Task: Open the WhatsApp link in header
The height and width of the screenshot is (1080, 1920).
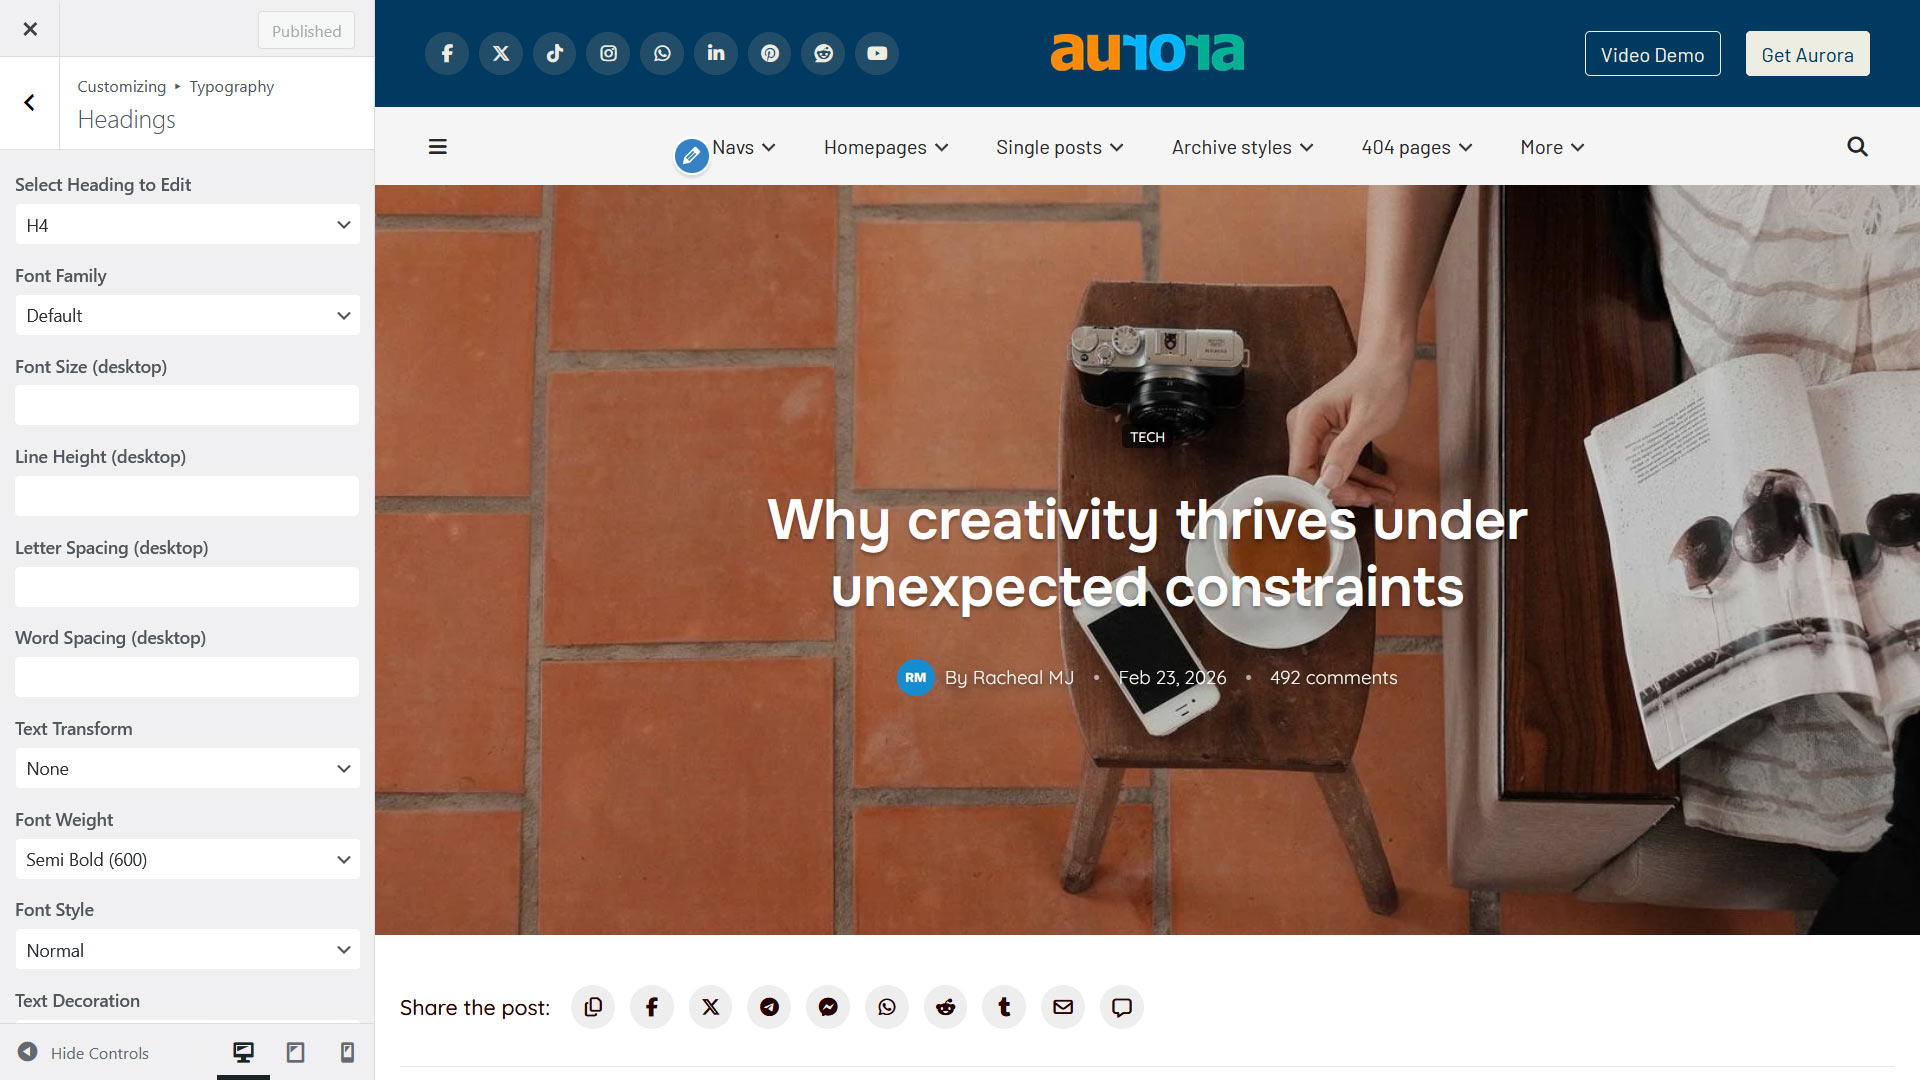Action: 662,54
